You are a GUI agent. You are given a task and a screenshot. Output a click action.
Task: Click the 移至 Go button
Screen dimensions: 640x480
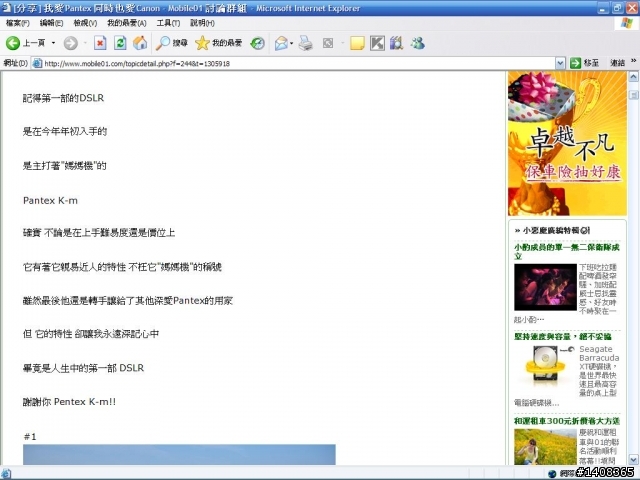tap(584, 63)
